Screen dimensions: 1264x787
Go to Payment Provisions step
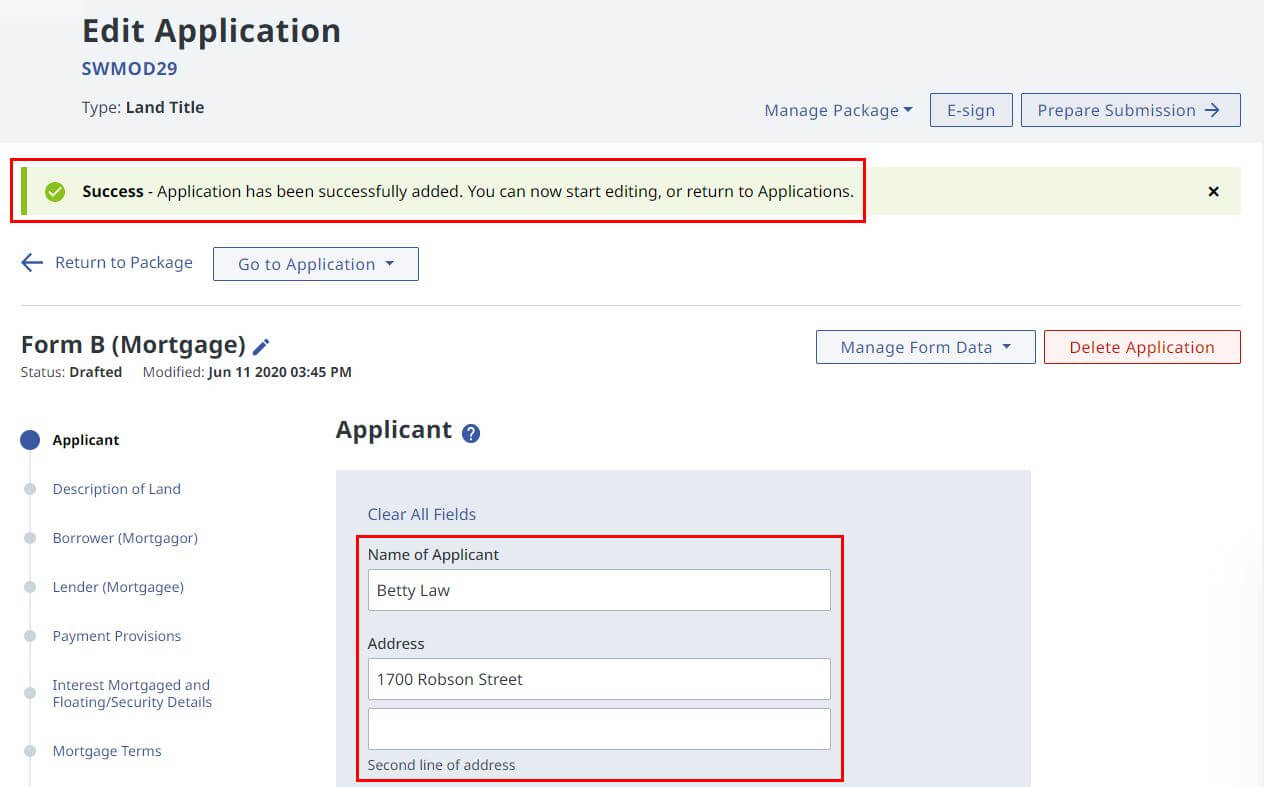point(117,636)
